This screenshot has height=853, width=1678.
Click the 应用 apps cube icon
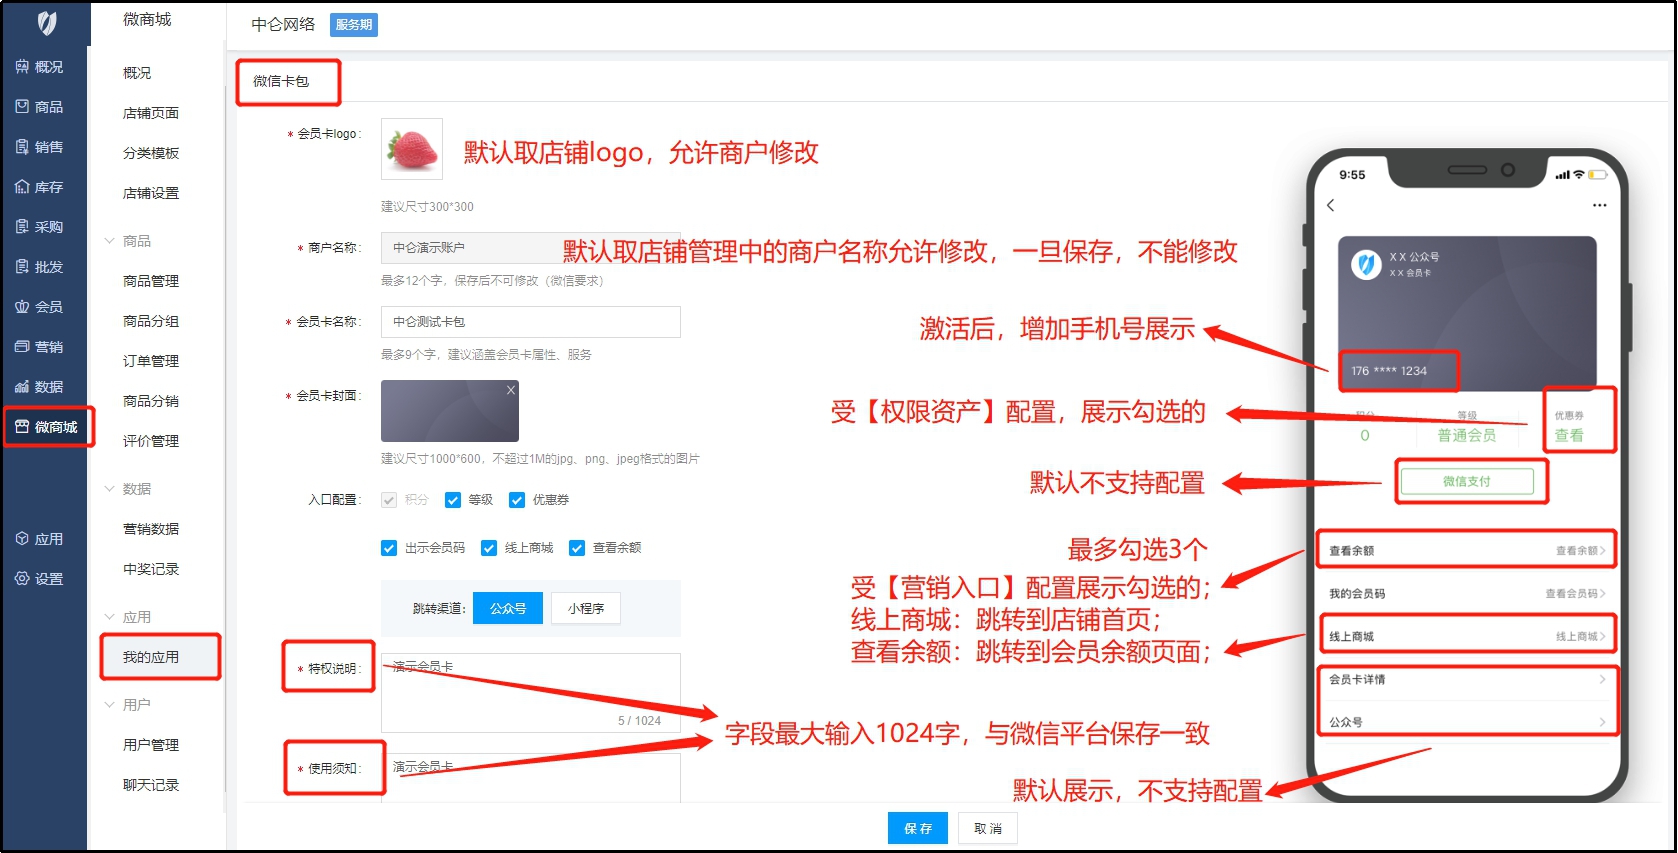pos(22,539)
